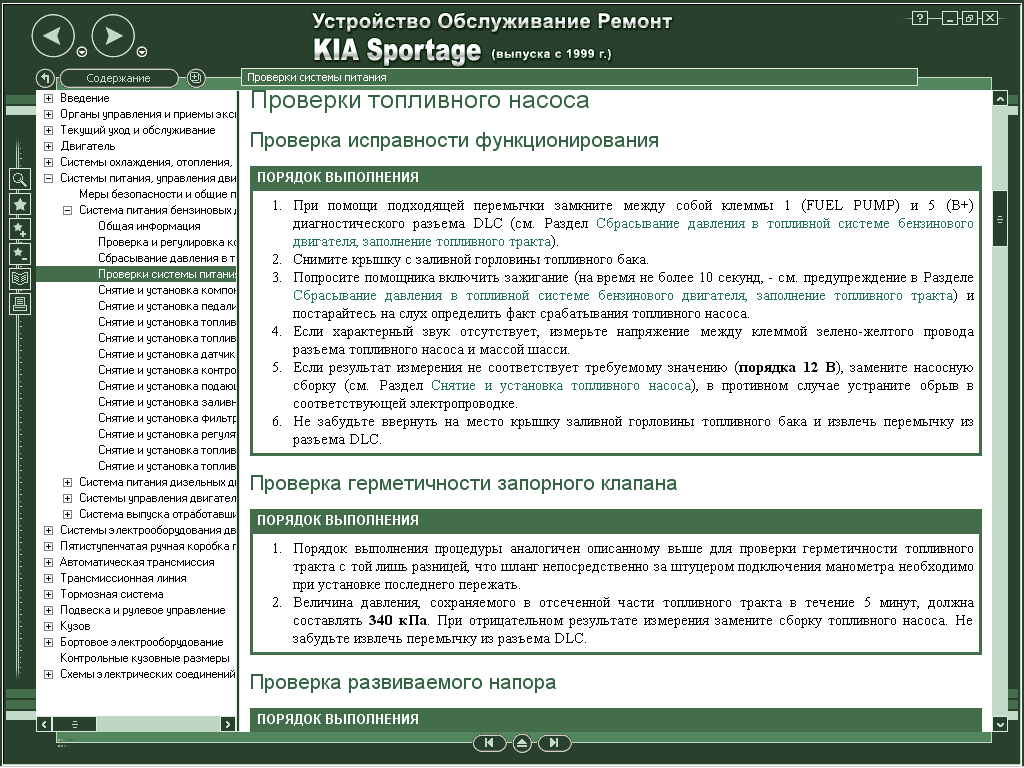The width and height of the screenshot is (1024, 768).
Task: Click the bottom up/eject navigation button
Action: click(x=522, y=743)
